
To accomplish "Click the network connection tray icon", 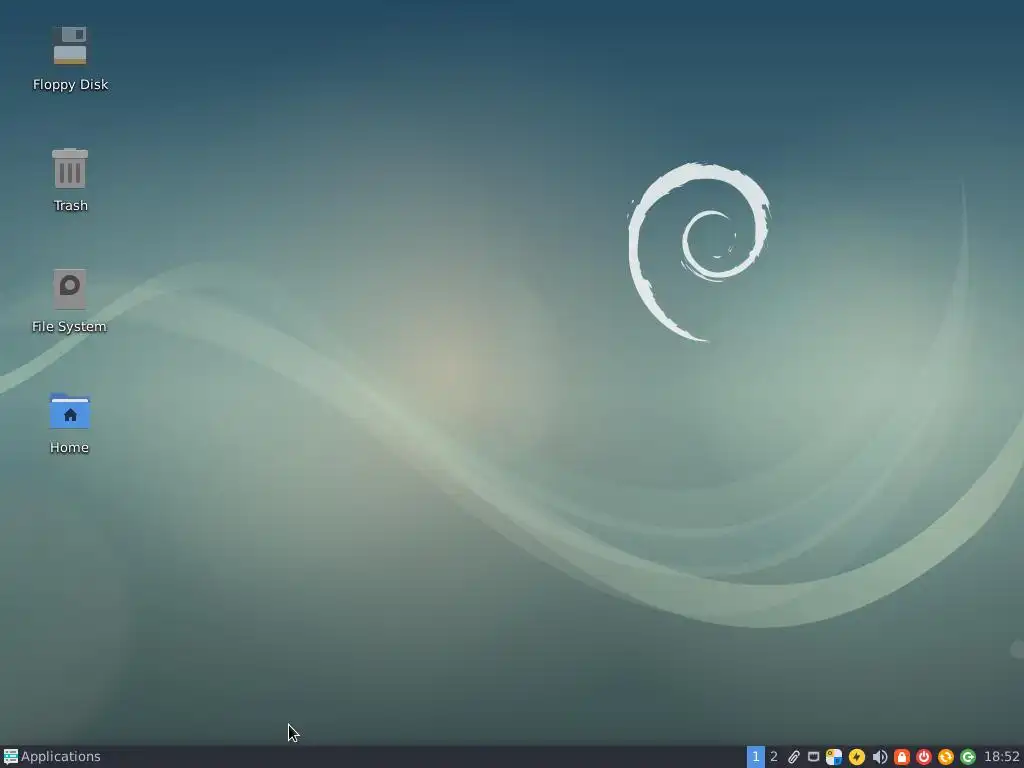I will (x=814, y=757).
